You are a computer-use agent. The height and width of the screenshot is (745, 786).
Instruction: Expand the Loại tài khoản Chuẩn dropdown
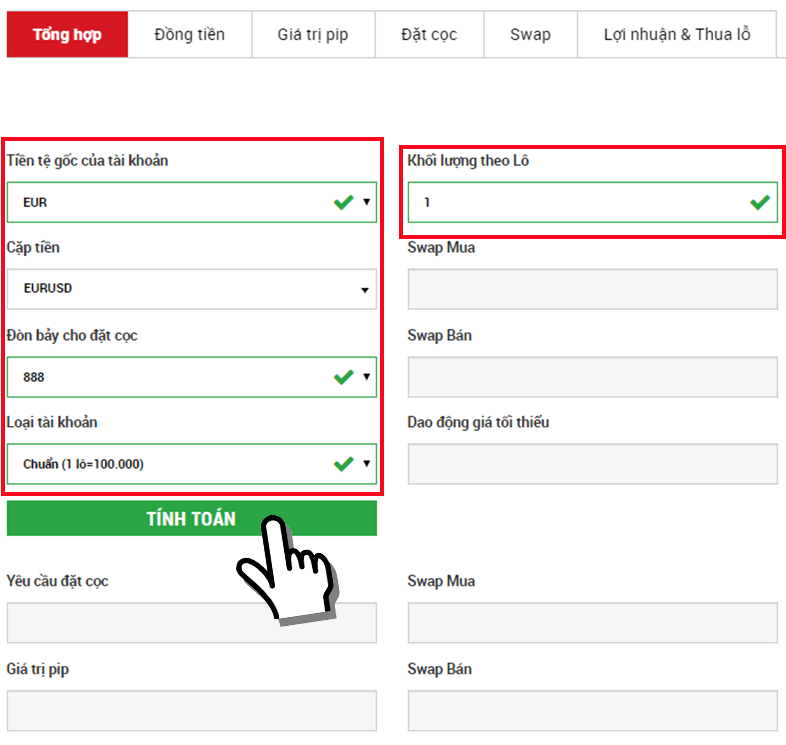pyautogui.click(x=191, y=464)
